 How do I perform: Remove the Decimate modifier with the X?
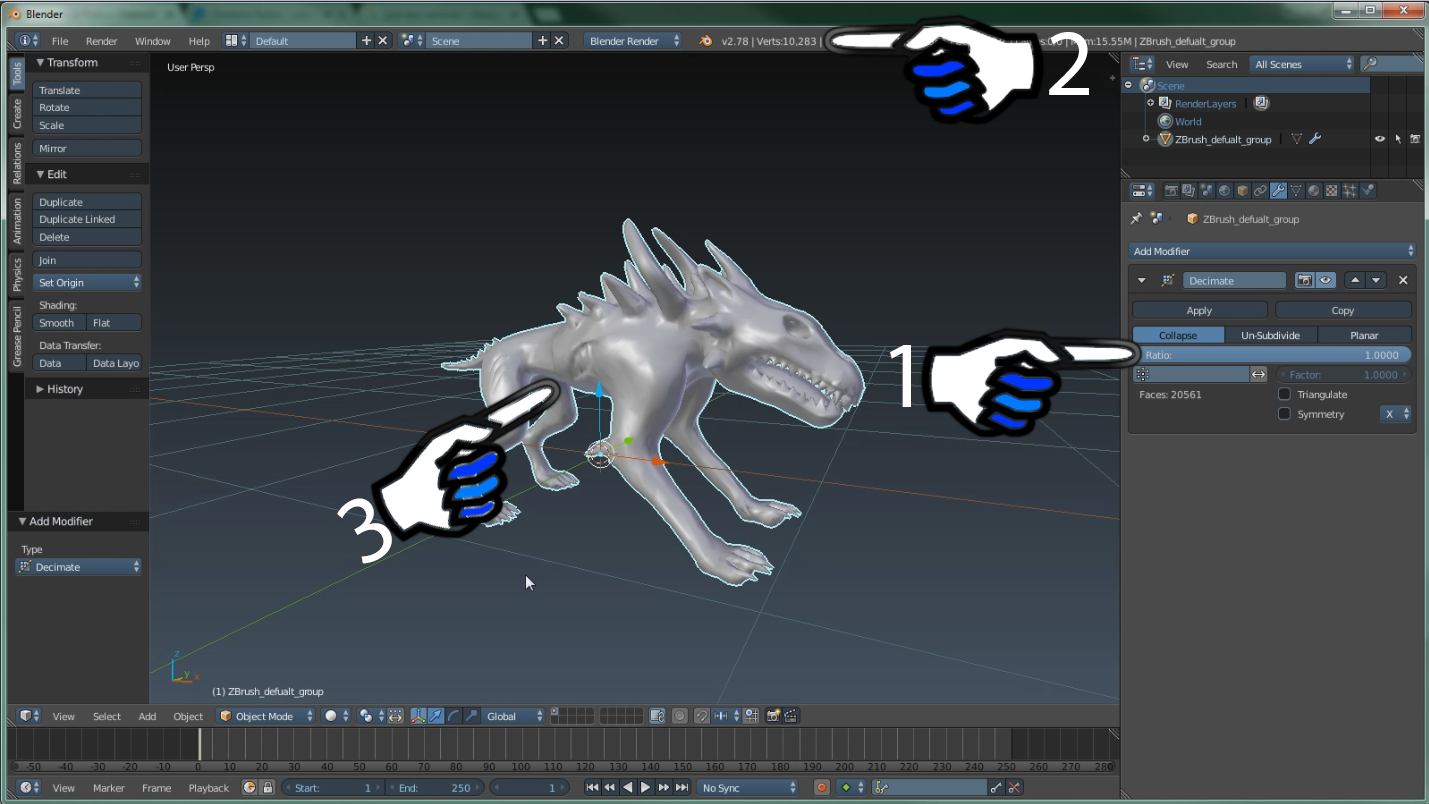pyautogui.click(x=1403, y=280)
